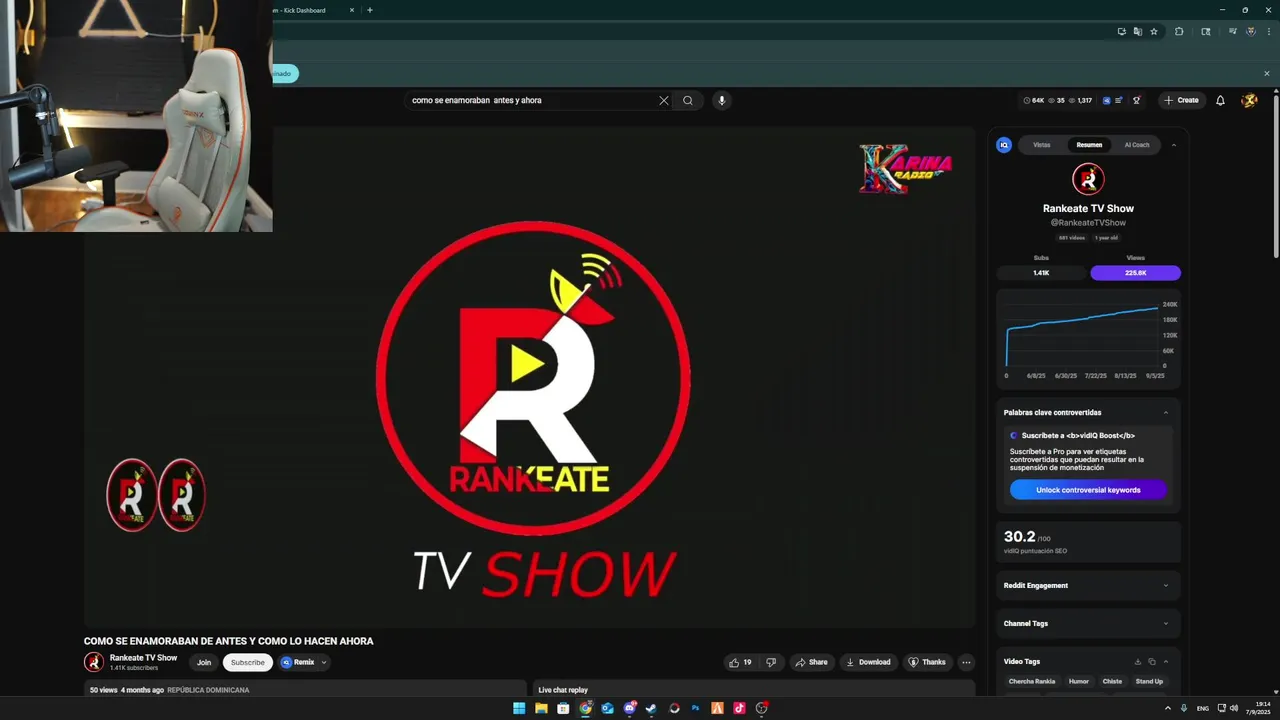
Task: Switch to the Vistas tab
Action: pyautogui.click(x=1042, y=145)
